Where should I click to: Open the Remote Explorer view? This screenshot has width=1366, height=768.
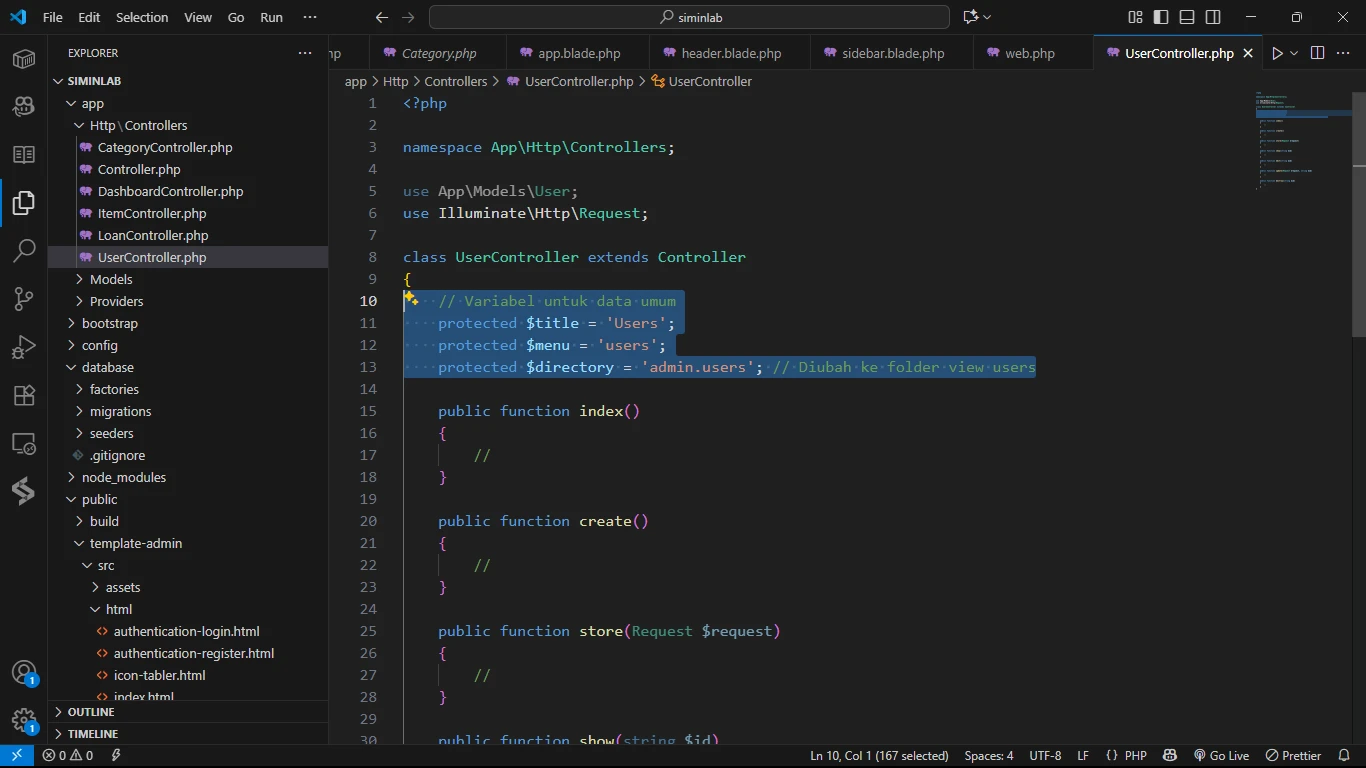point(24,443)
